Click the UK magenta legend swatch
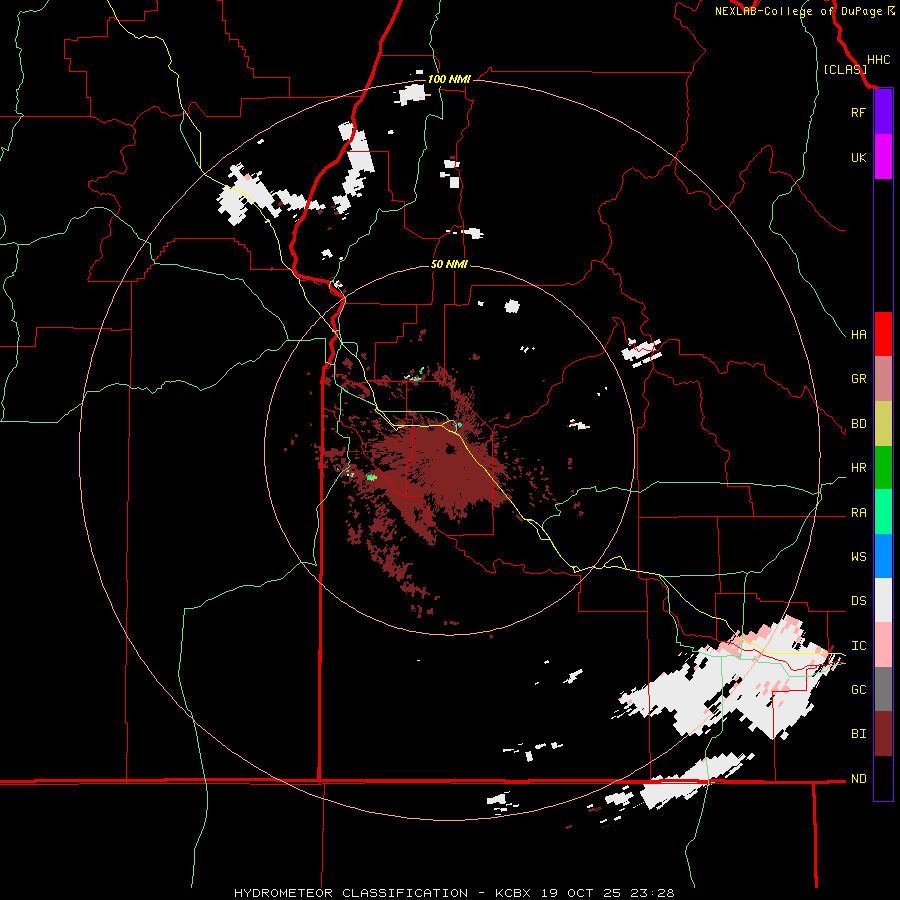This screenshot has height=900, width=900. 883,157
